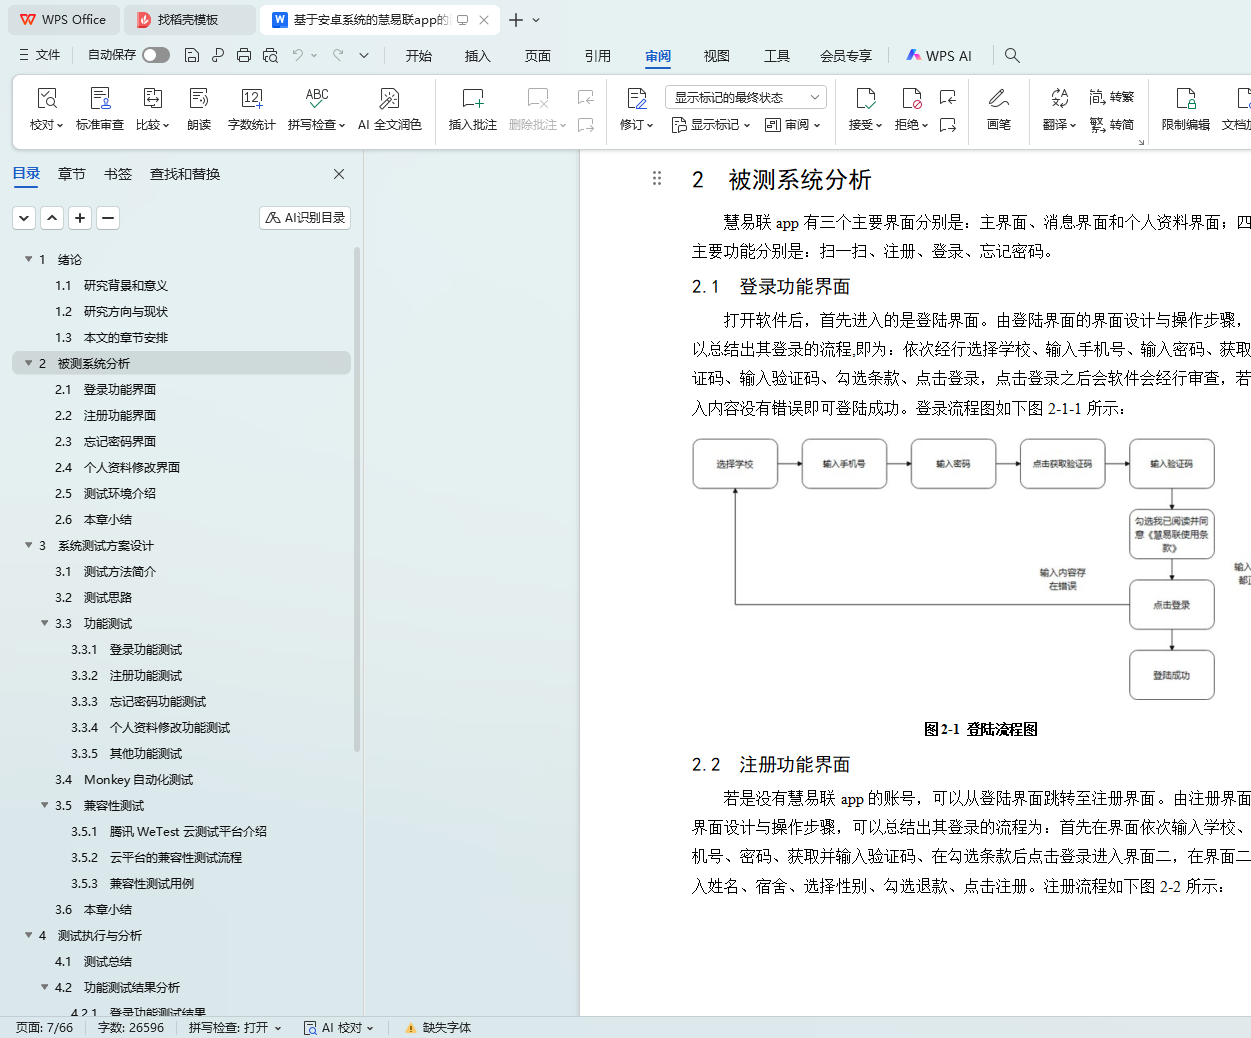The height and width of the screenshot is (1038, 1251).
Task: Open the 朗读 read aloud tool
Action: click(199, 99)
